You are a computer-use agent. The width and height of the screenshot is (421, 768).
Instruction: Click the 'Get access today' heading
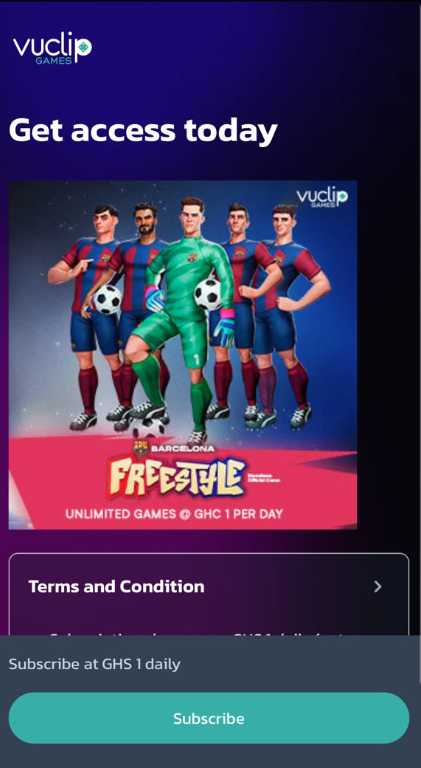(x=143, y=130)
